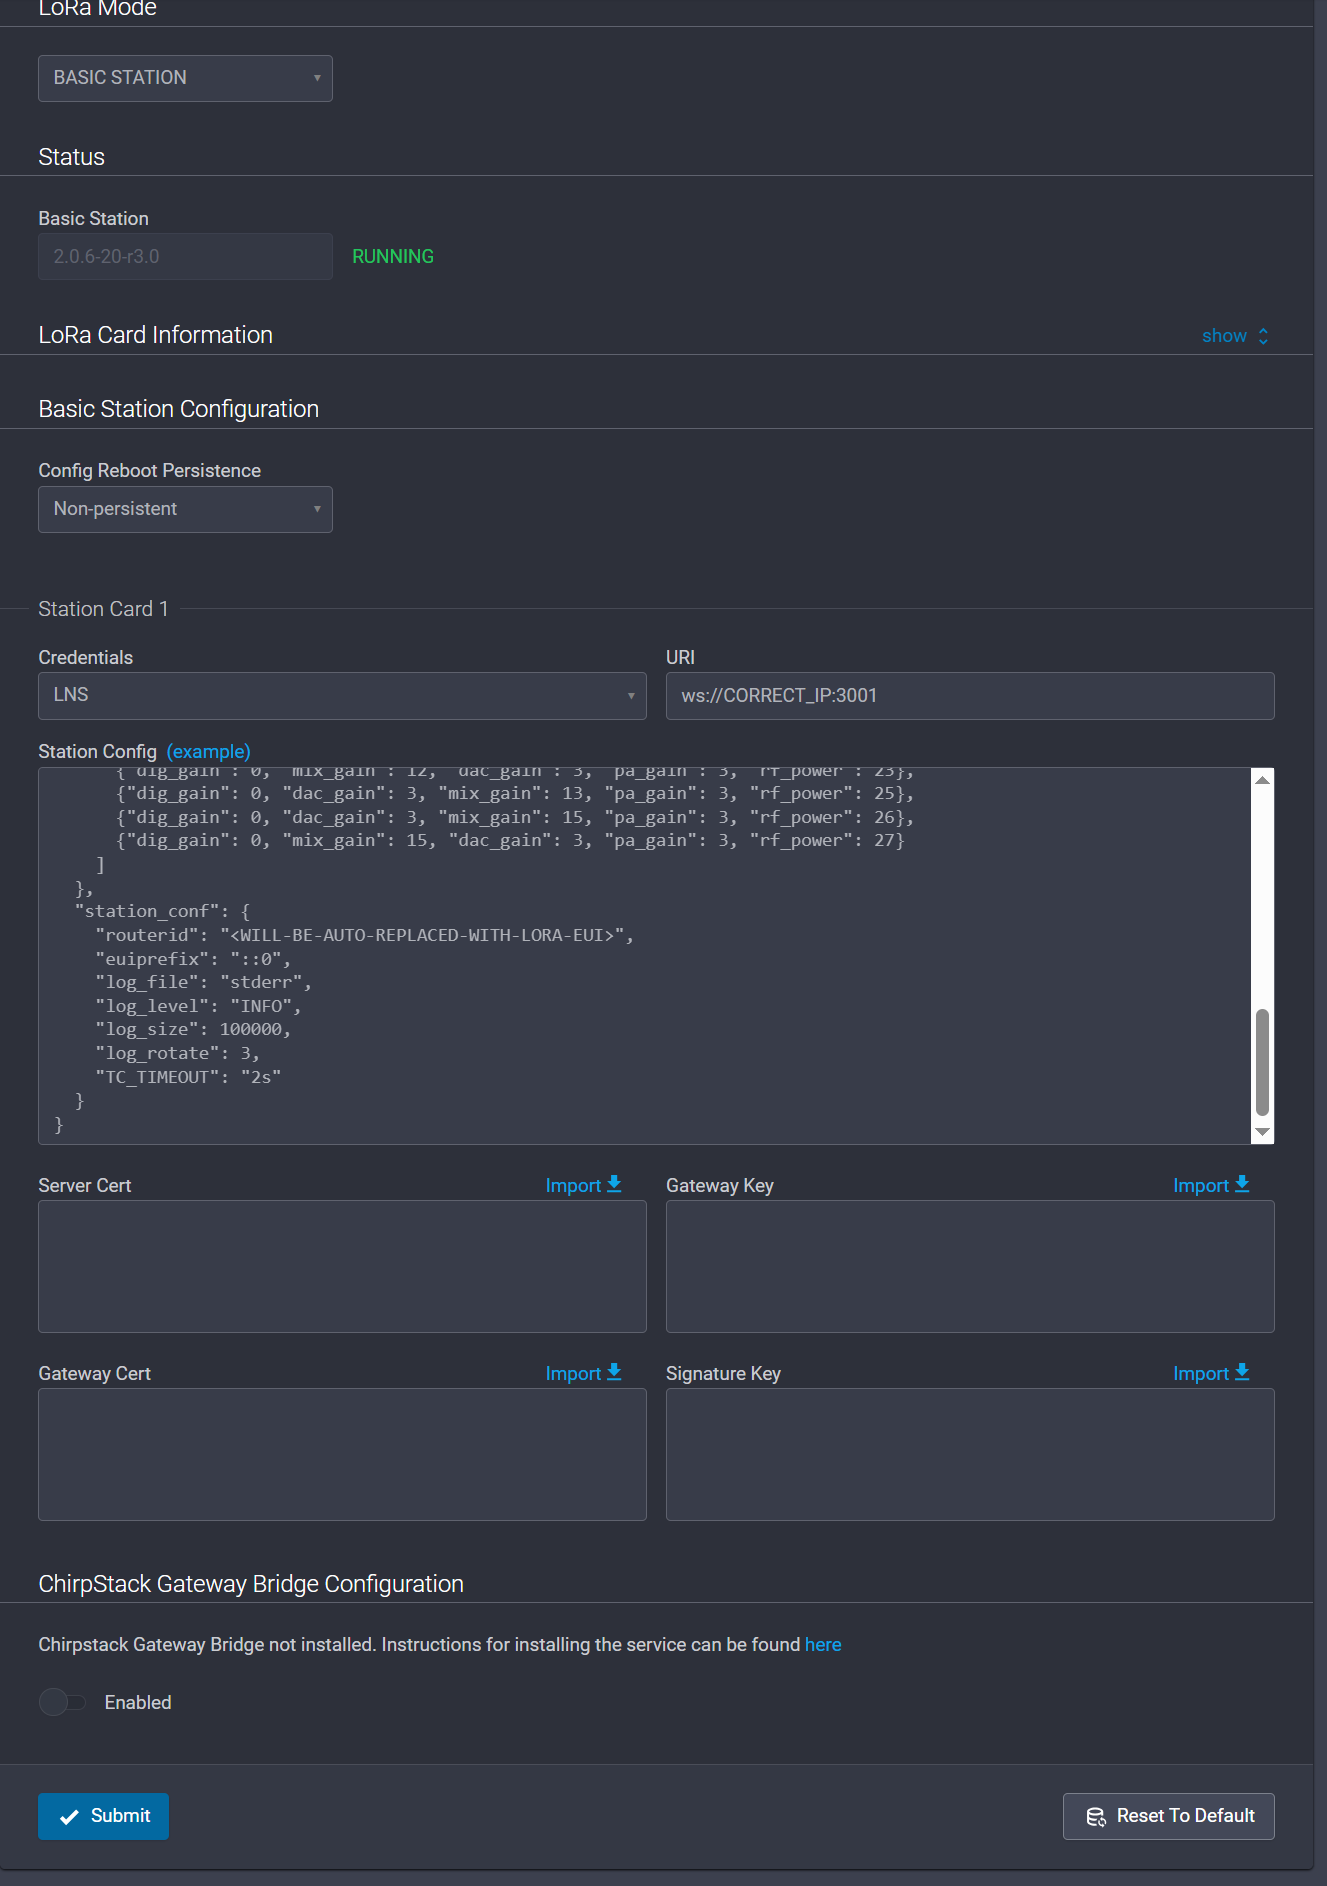Open the LoRa Mode Basic Station dropdown
The height and width of the screenshot is (1886, 1327).
coord(185,78)
